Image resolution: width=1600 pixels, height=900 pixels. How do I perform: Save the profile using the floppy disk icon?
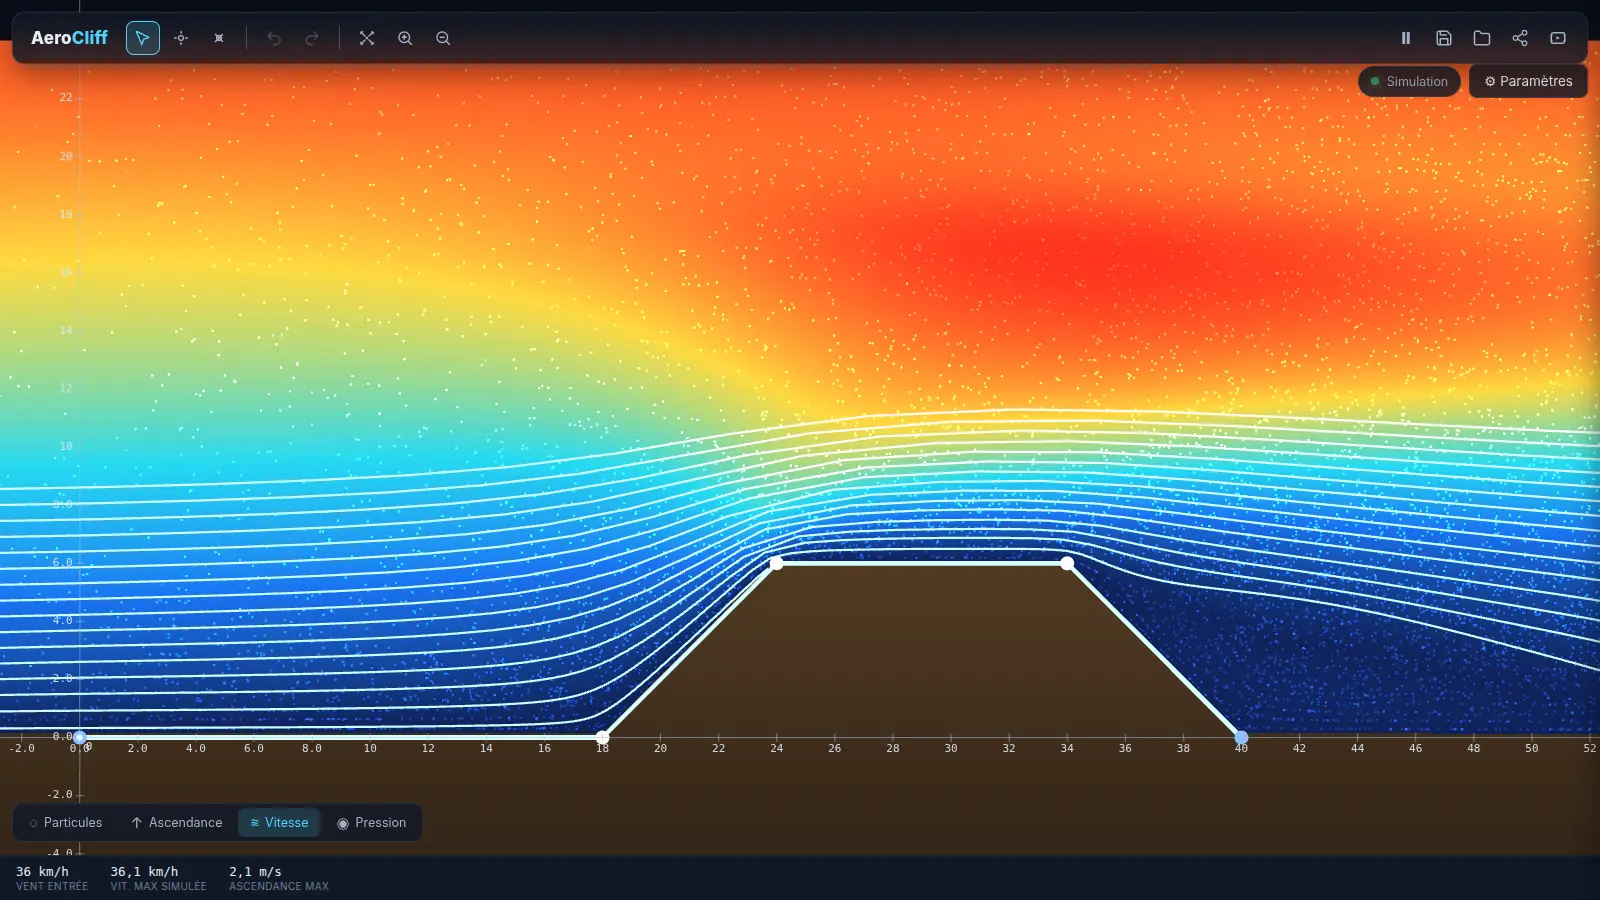(1444, 38)
